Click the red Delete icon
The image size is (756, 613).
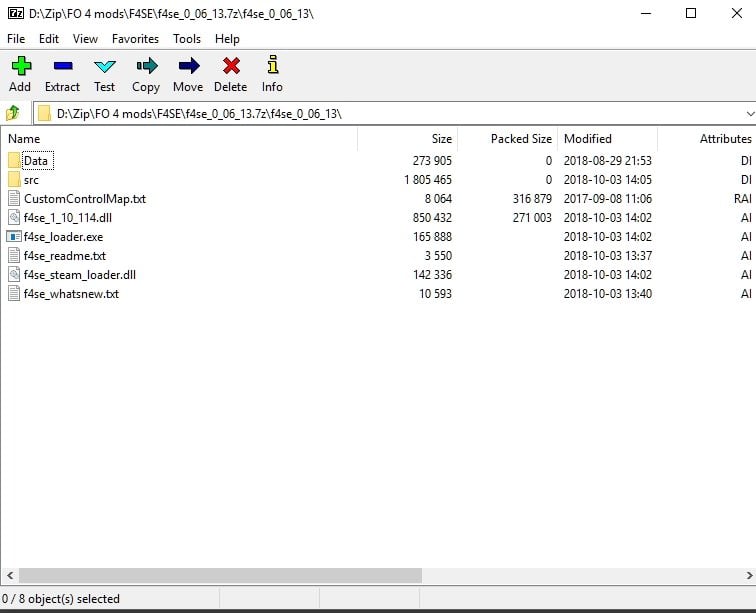click(x=231, y=66)
